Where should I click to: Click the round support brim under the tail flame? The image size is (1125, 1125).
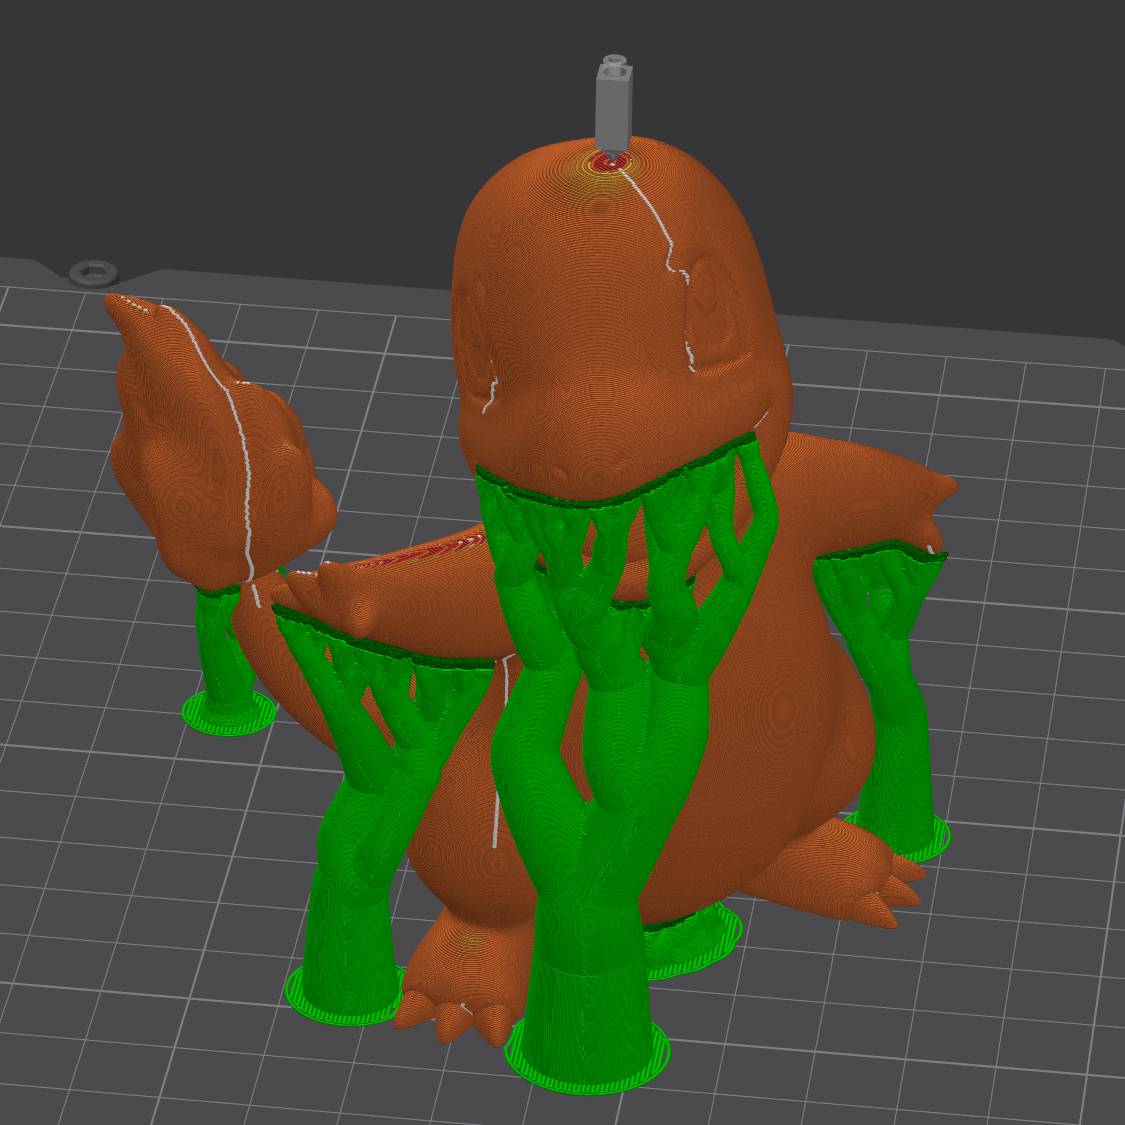[230, 713]
